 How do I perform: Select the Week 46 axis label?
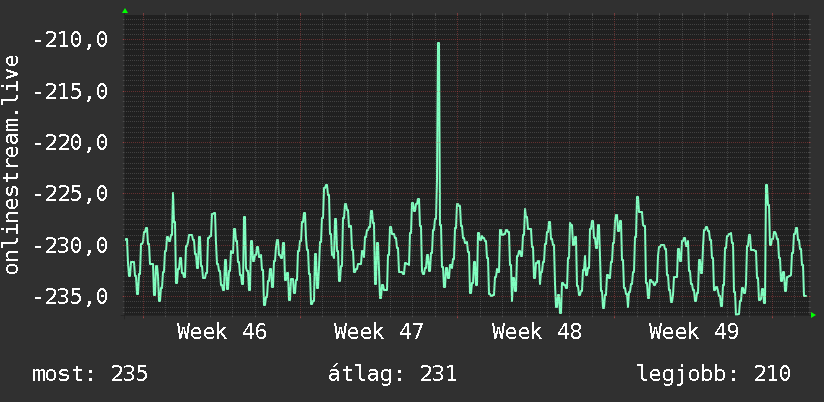pyautogui.click(x=222, y=332)
